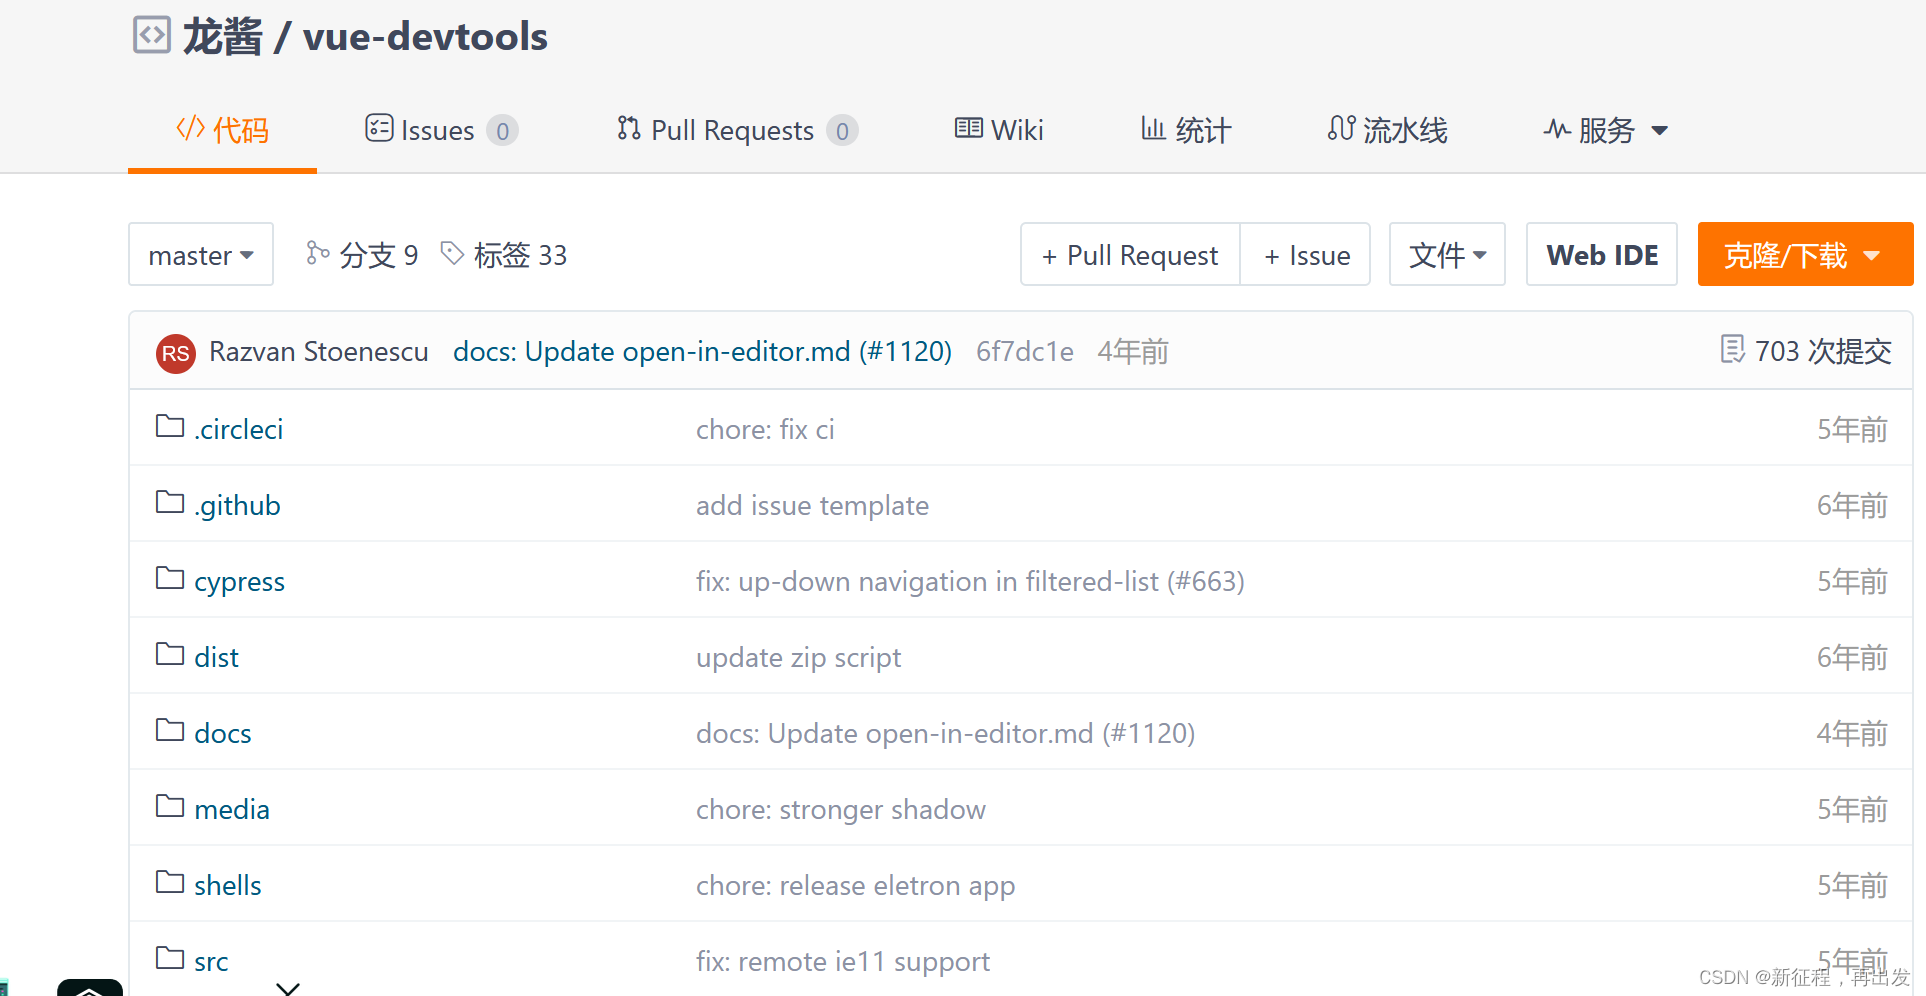
Task: Click the folder icon for media
Action: [x=170, y=806]
